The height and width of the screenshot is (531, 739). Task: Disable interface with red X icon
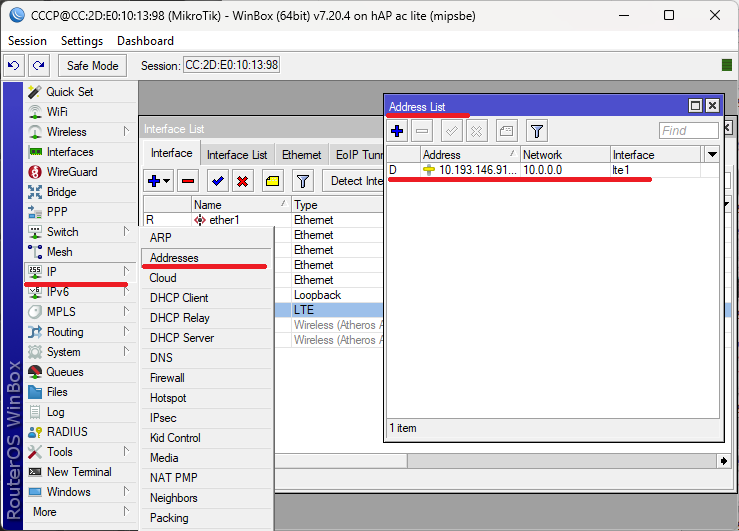(x=242, y=181)
